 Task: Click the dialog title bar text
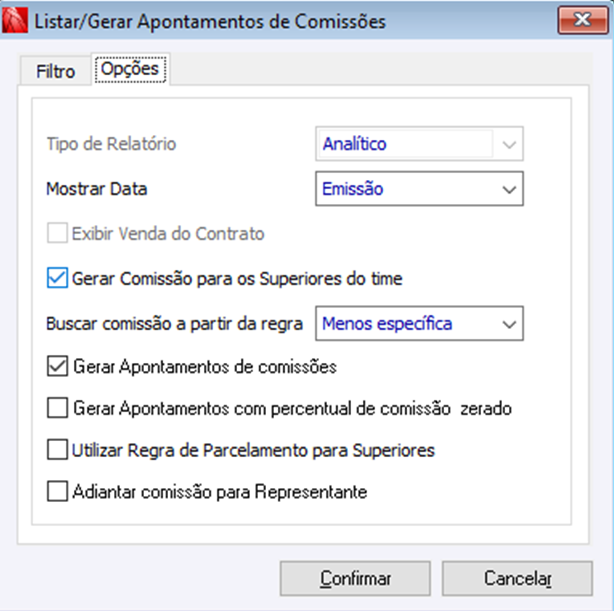210,20
